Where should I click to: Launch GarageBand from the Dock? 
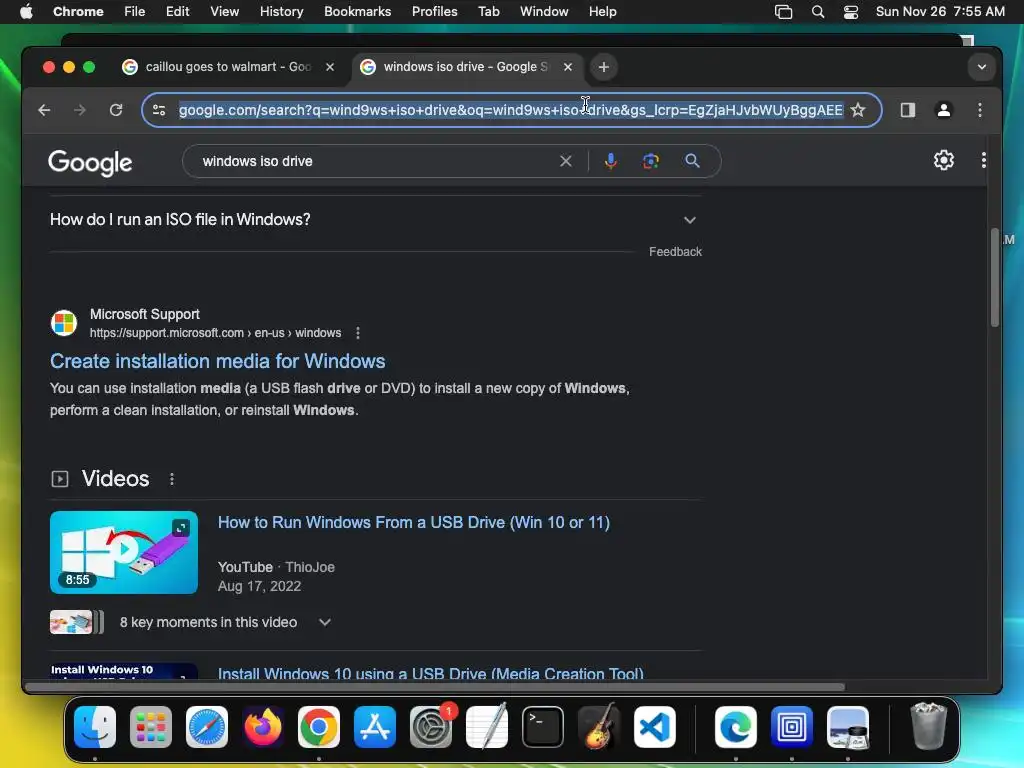point(599,727)
